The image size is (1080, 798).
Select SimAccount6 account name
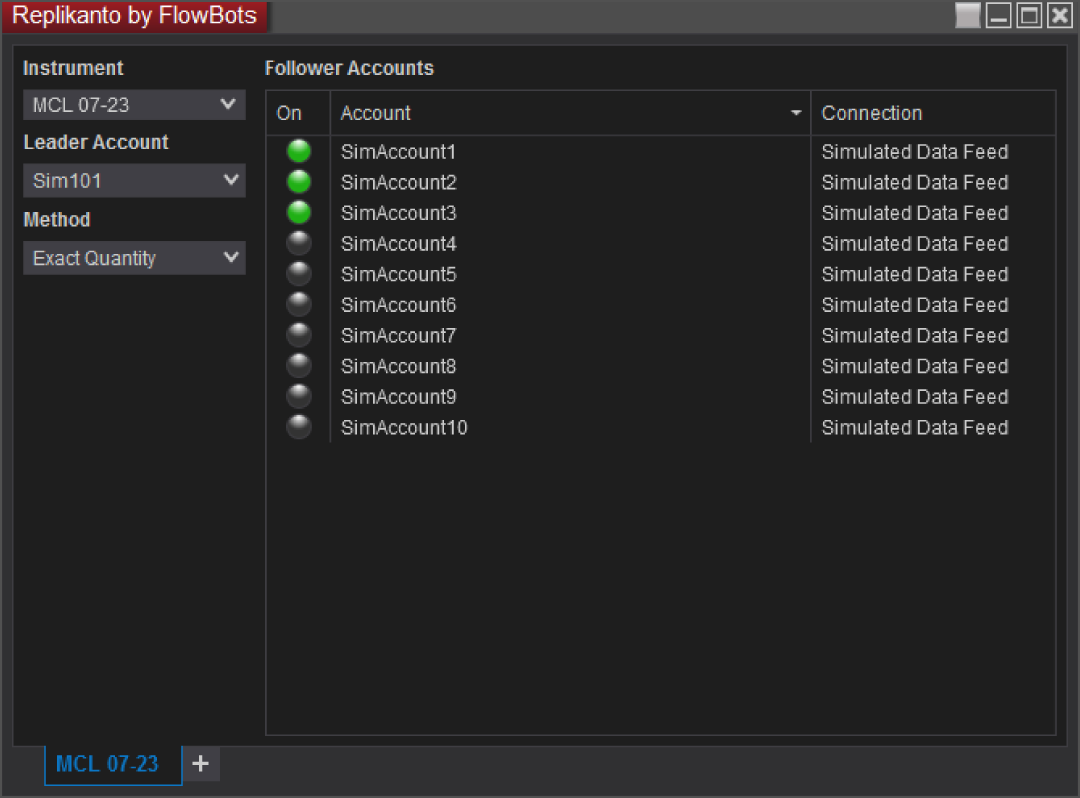tap(399, 305)
